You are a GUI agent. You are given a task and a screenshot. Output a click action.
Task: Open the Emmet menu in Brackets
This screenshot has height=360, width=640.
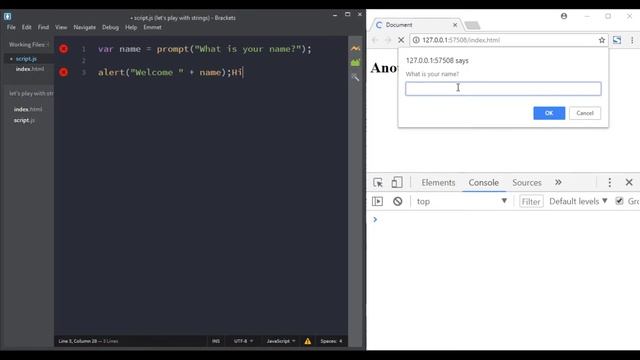point(152,27)
